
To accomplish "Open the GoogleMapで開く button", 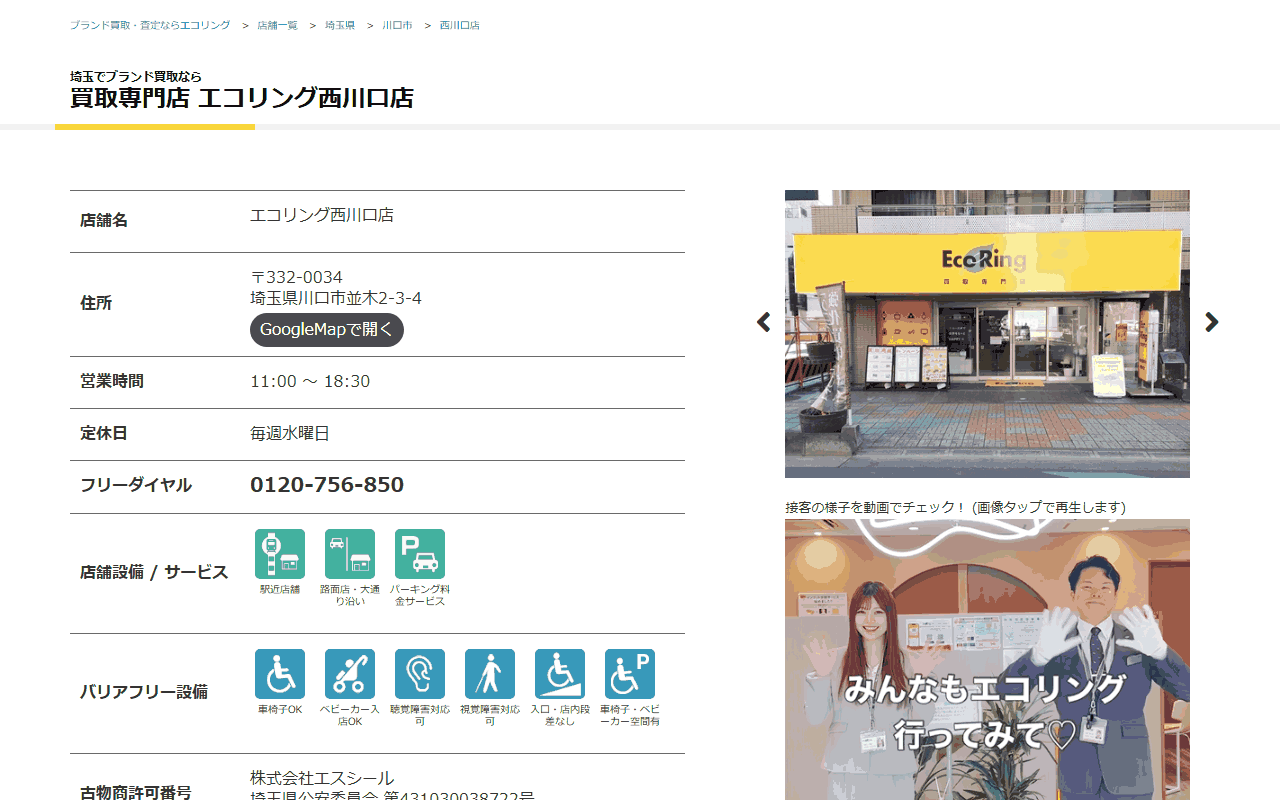I will [x=327, y=330].
